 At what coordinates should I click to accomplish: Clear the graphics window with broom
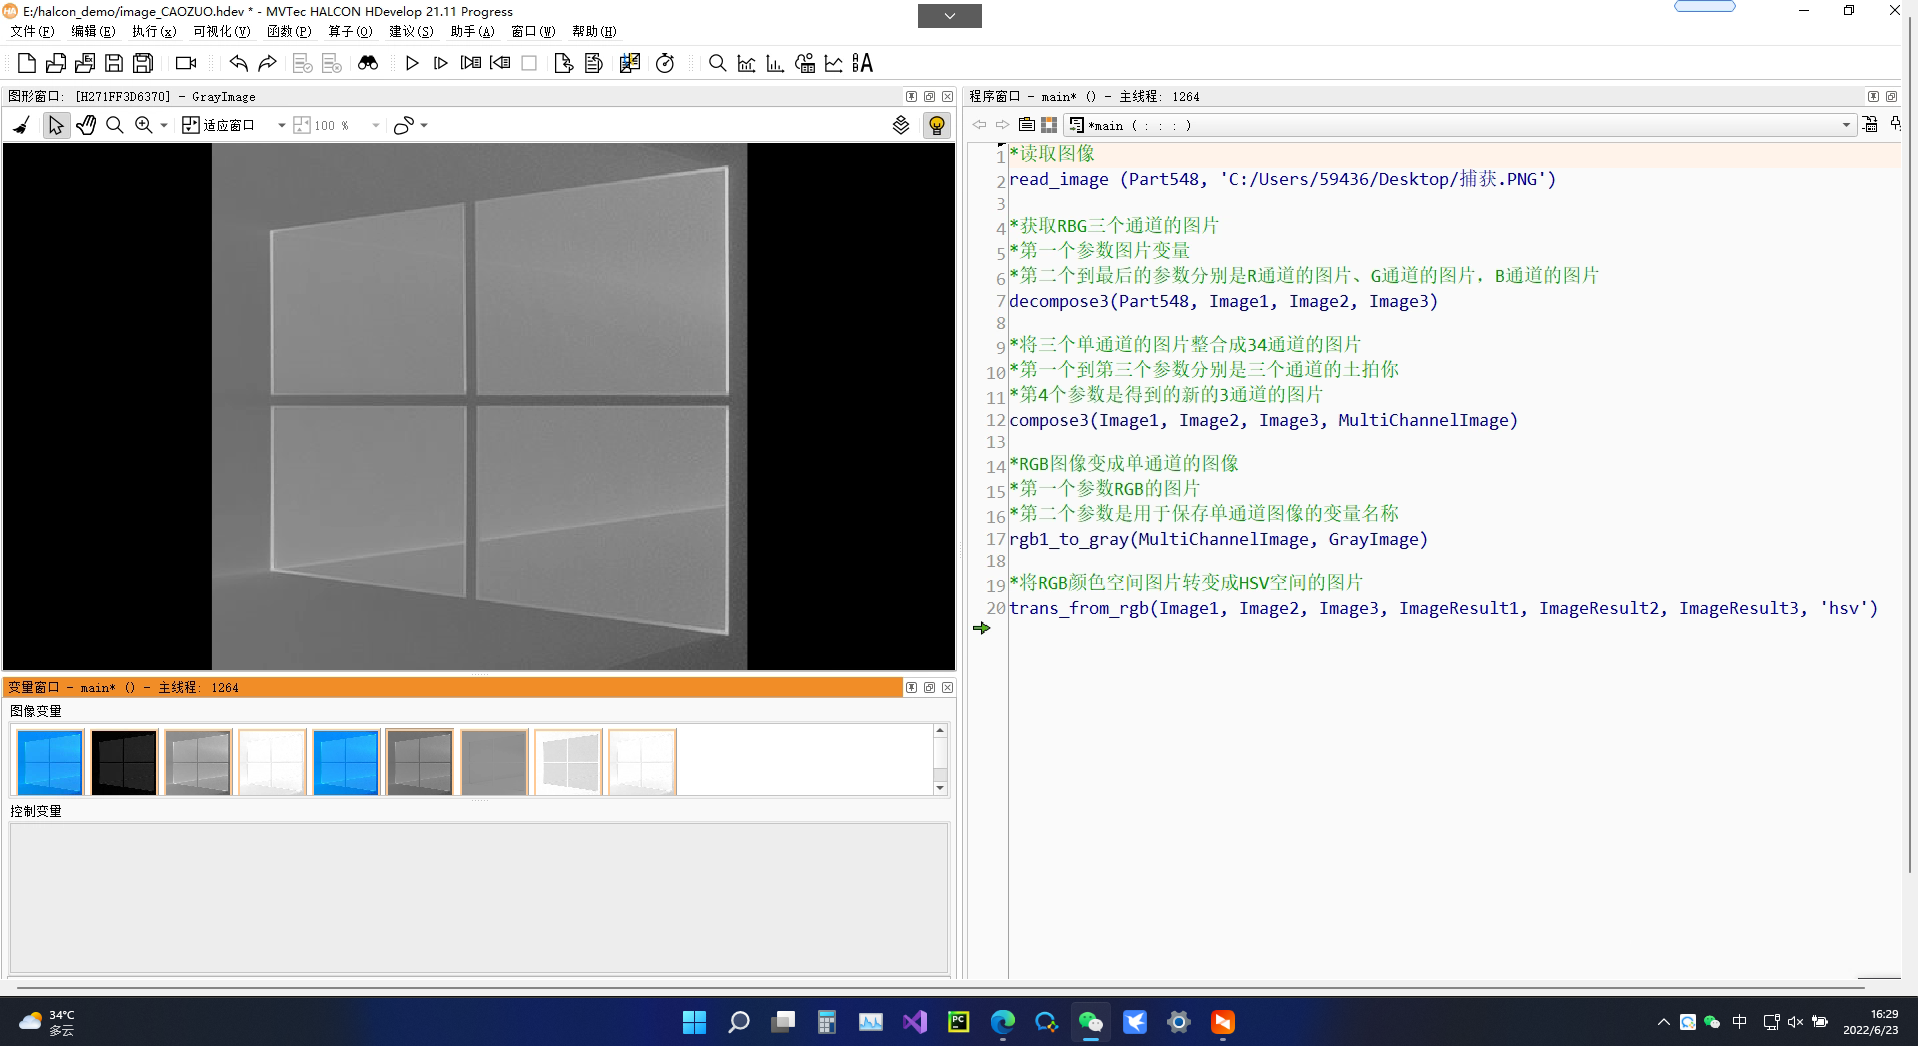click(21, 125)
